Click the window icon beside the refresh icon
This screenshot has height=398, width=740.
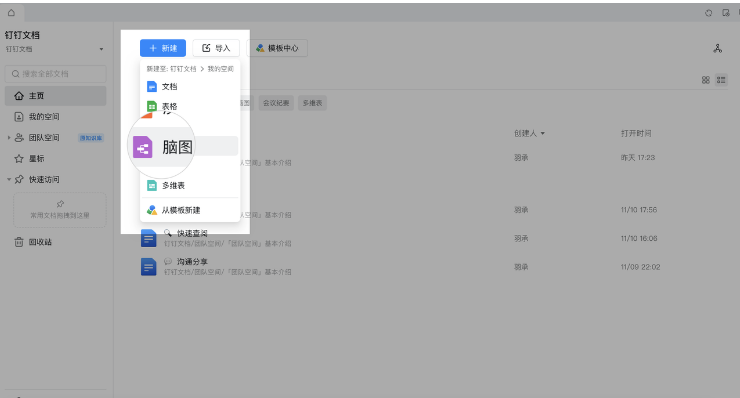tap(726, 13)
